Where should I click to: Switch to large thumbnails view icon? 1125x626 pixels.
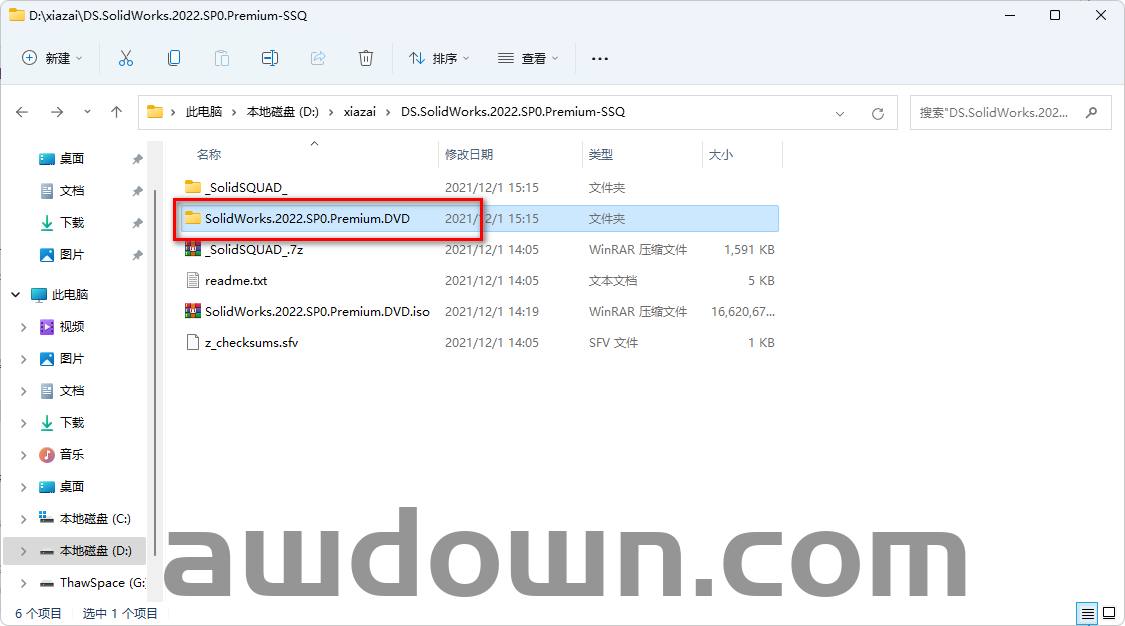(1108, 613)
